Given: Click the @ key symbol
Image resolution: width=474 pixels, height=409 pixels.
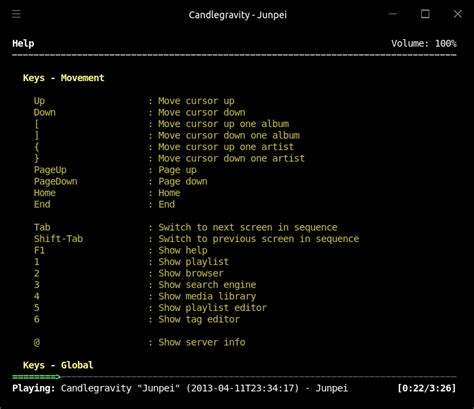Looking at the screenshot, I should point(37,342).
